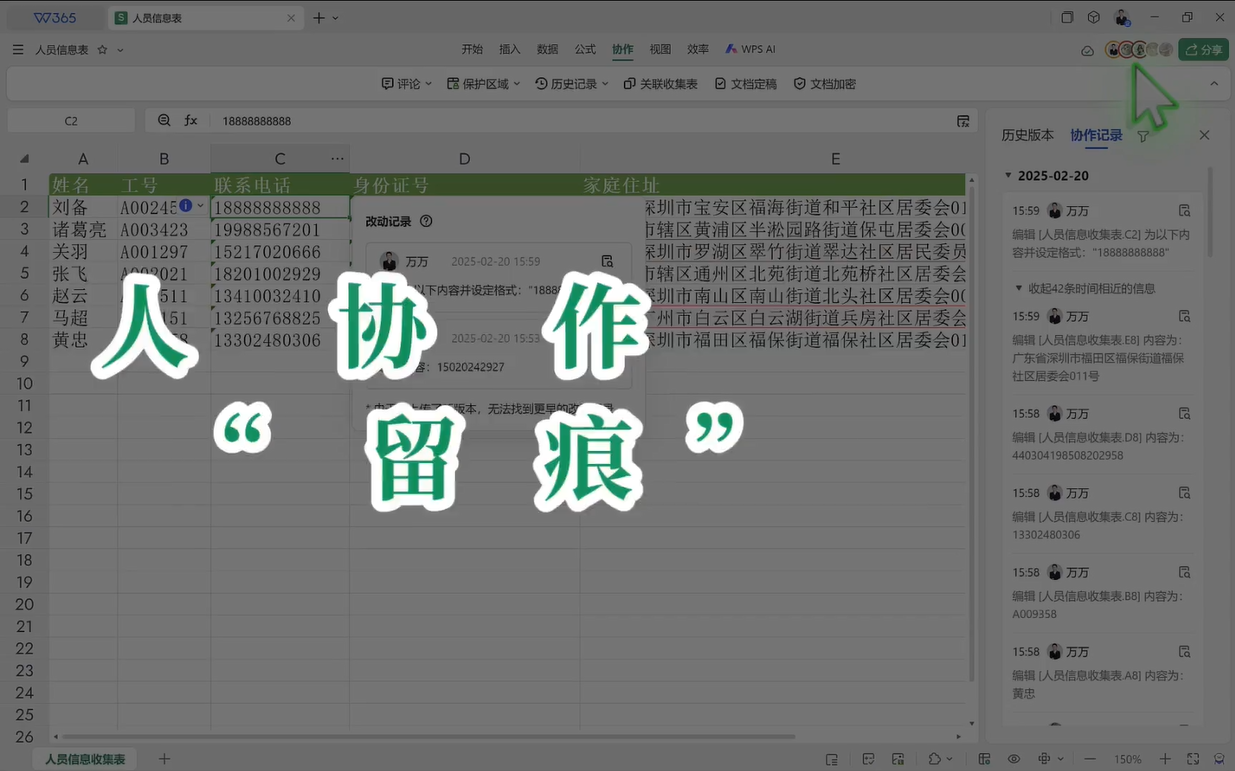Screen dimensions: 1235x771
Task: Add a new sheet with plus icon
Action: [165, 759]
